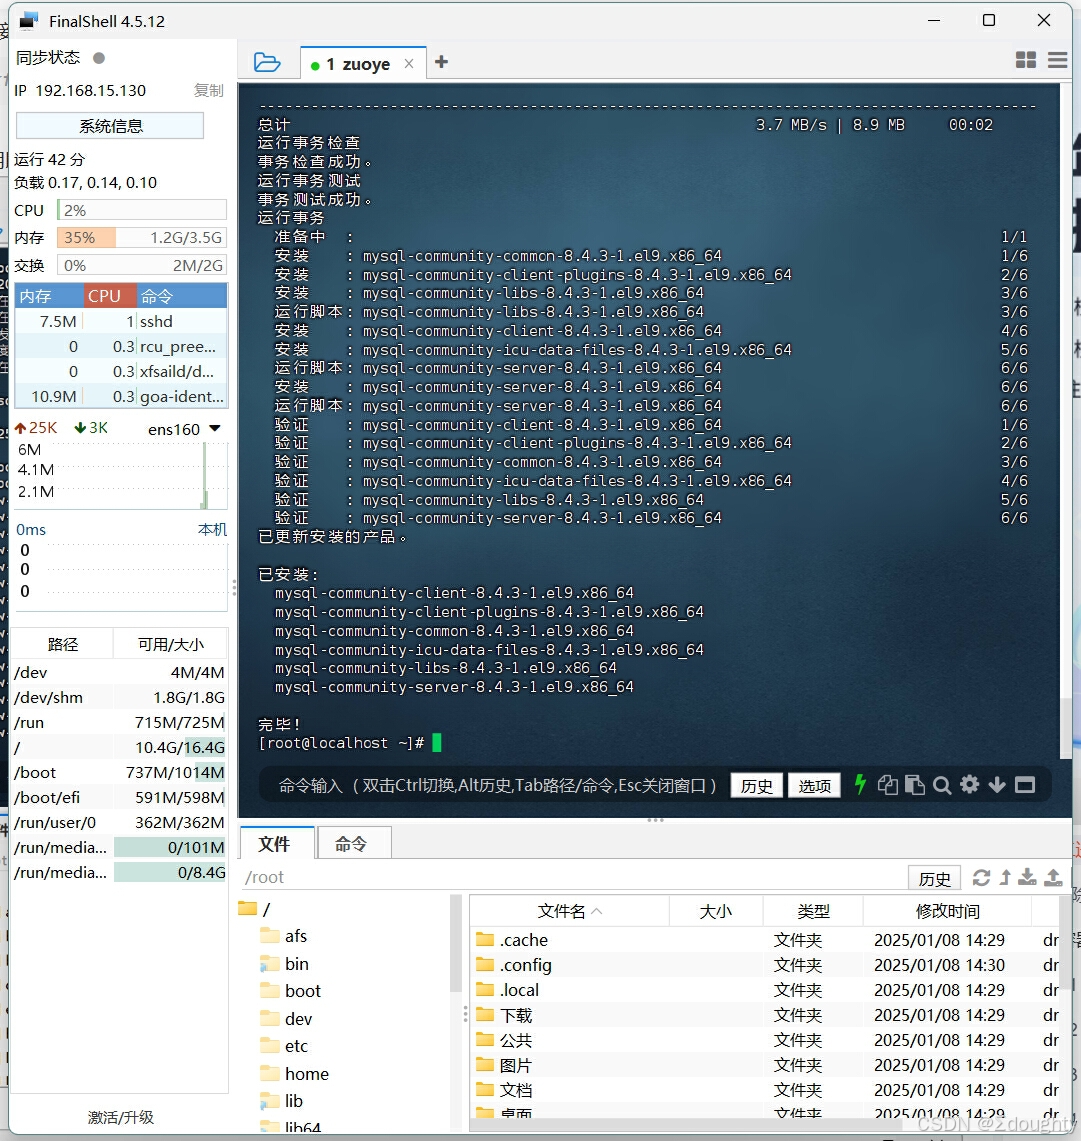The width and height of the screenshot is (1081, 1141).
Task: Select the 图片 folder row
Action: click(x=764, y=1065)
